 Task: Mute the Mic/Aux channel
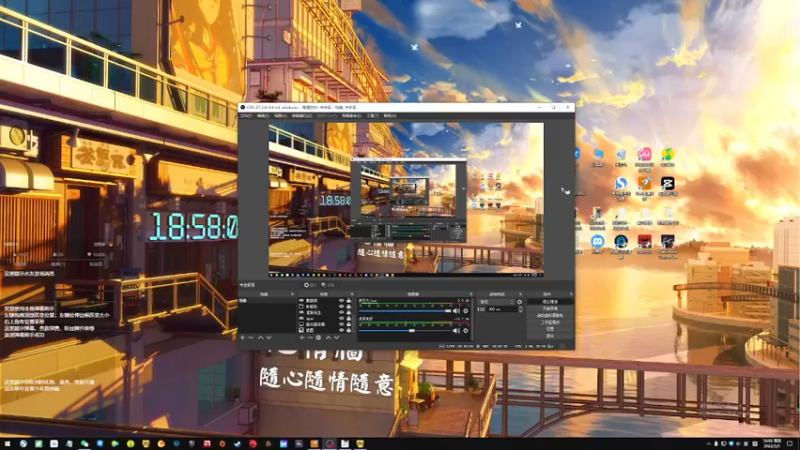pyautogui.click(x=456, y=311)
